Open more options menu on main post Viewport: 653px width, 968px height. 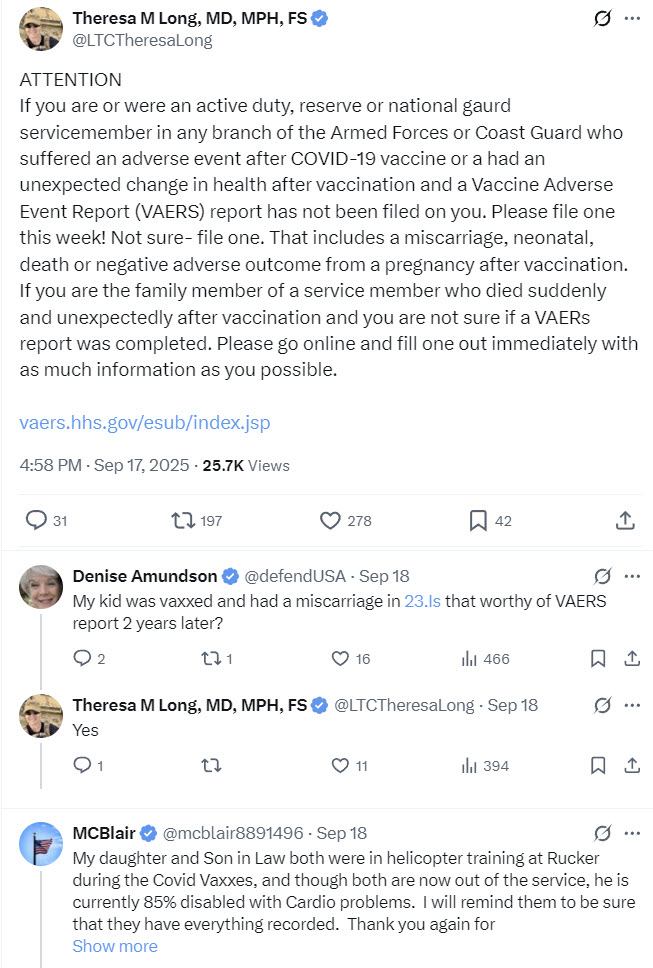click(x=632, y=19)
